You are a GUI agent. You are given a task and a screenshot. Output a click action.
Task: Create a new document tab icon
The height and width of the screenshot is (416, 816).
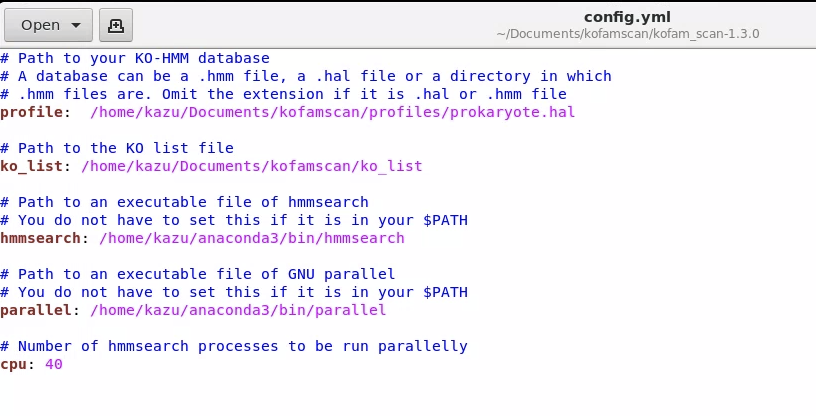point(116,25)
